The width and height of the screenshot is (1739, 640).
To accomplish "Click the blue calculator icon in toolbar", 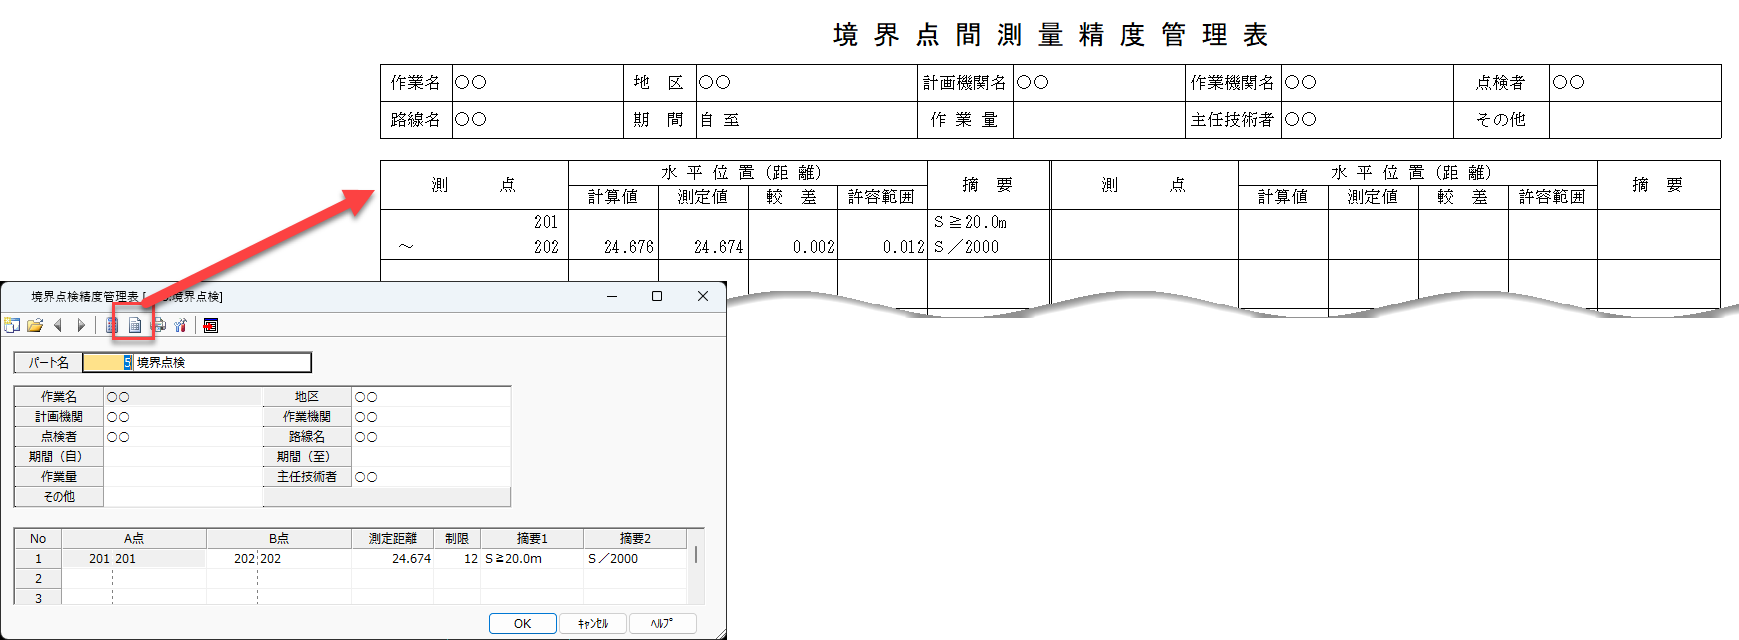I will (112, 325).
